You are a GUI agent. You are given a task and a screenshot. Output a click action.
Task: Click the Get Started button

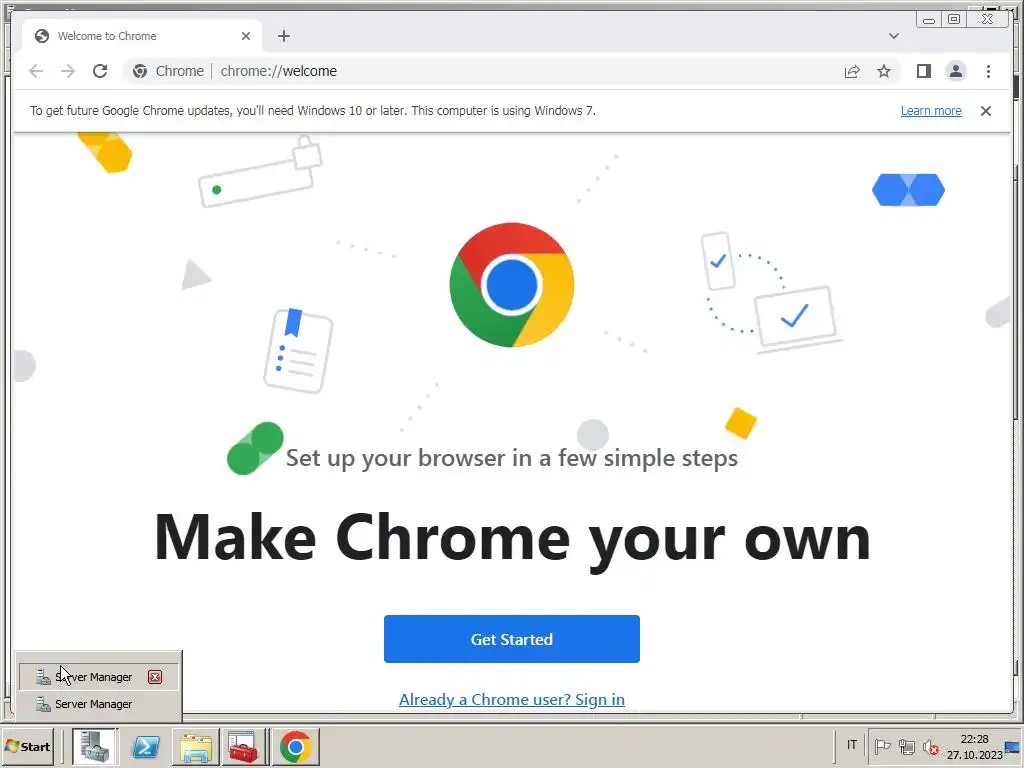[x=511, y=639]
